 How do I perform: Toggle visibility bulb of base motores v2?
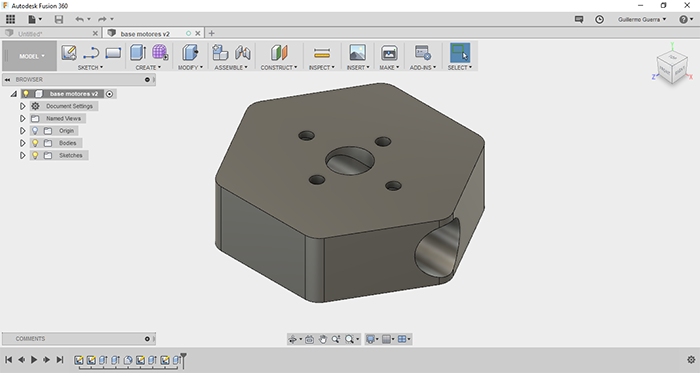click(x=26, y=94)
